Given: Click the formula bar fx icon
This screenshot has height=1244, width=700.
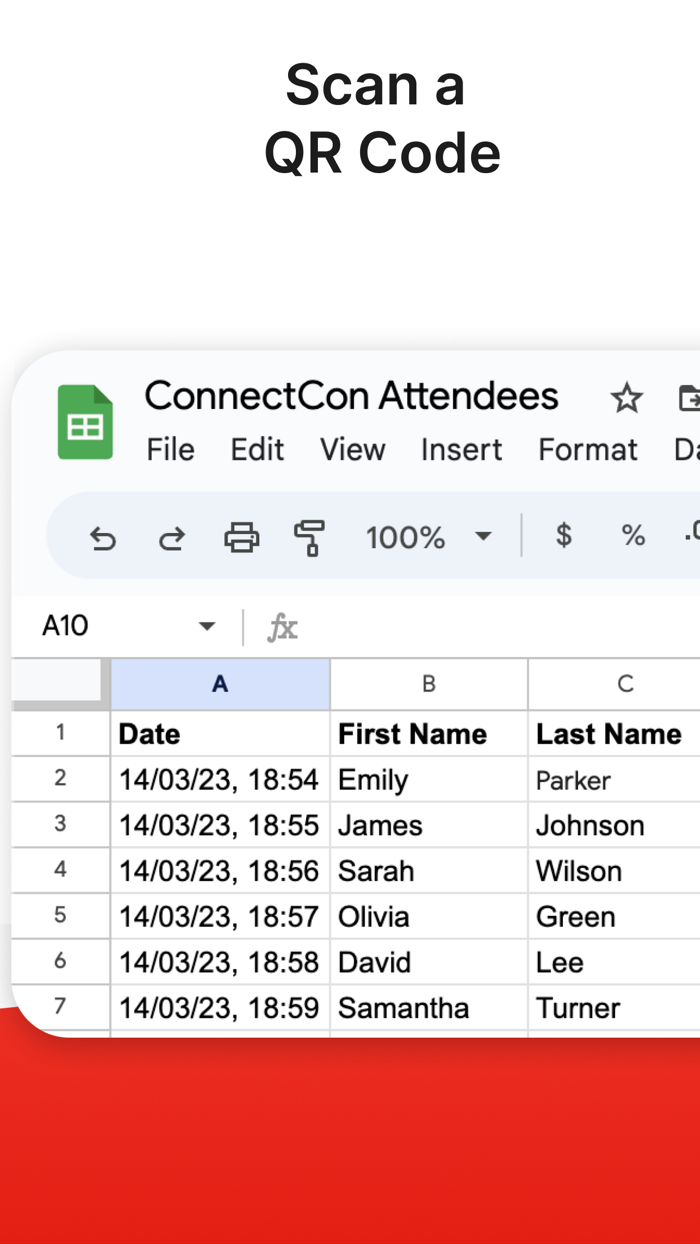Looking at the screenshot, I should point(283,627).
